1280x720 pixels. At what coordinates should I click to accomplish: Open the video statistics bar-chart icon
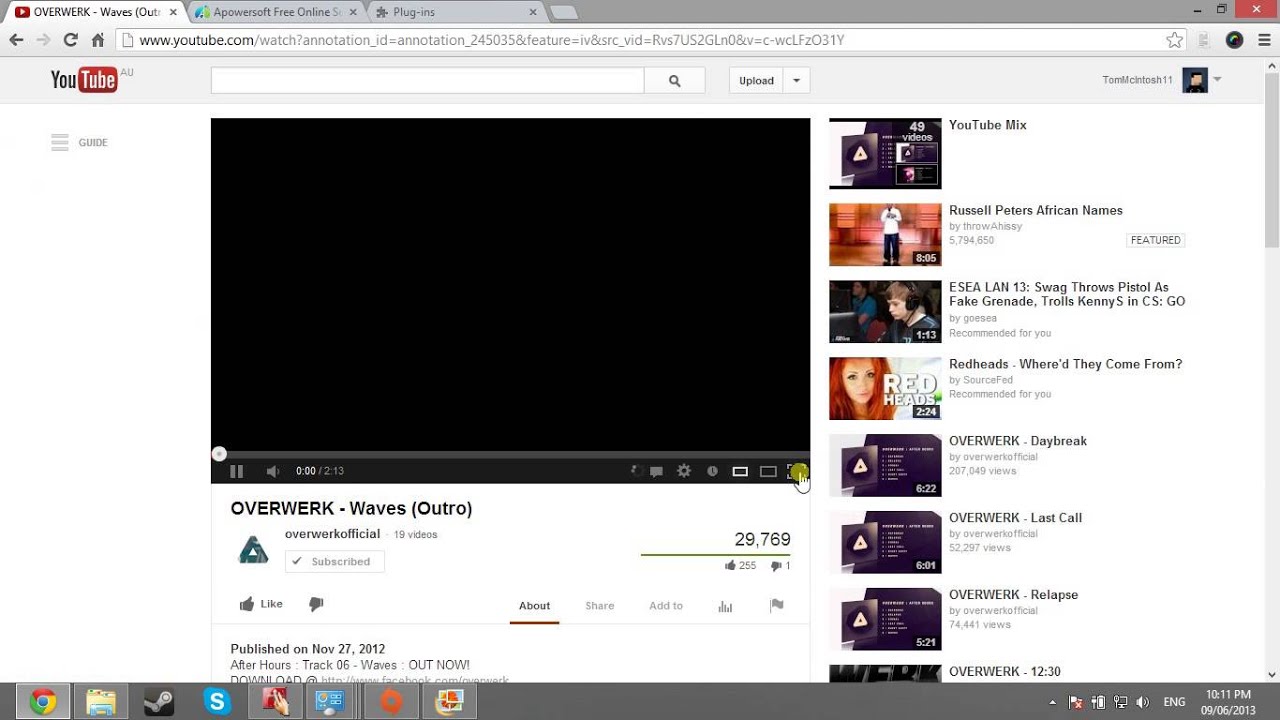pos(725,606)
